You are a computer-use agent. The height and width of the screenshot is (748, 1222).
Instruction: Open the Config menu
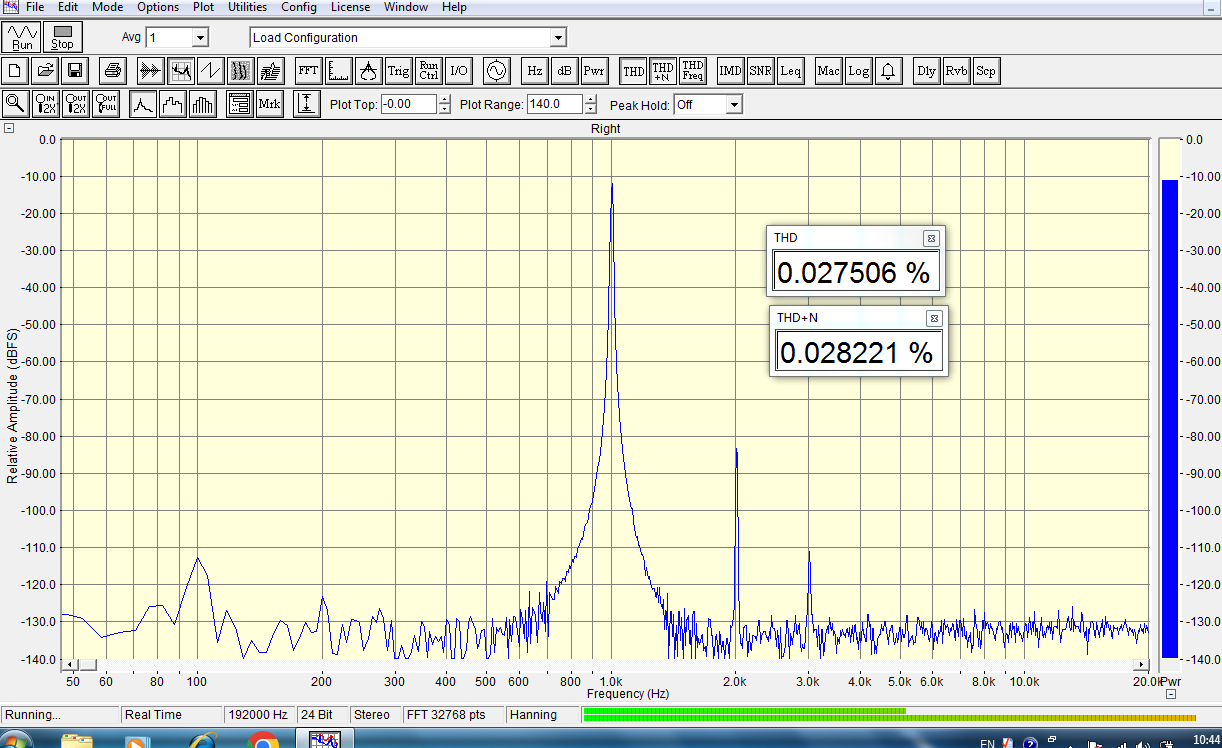point(298,7)
